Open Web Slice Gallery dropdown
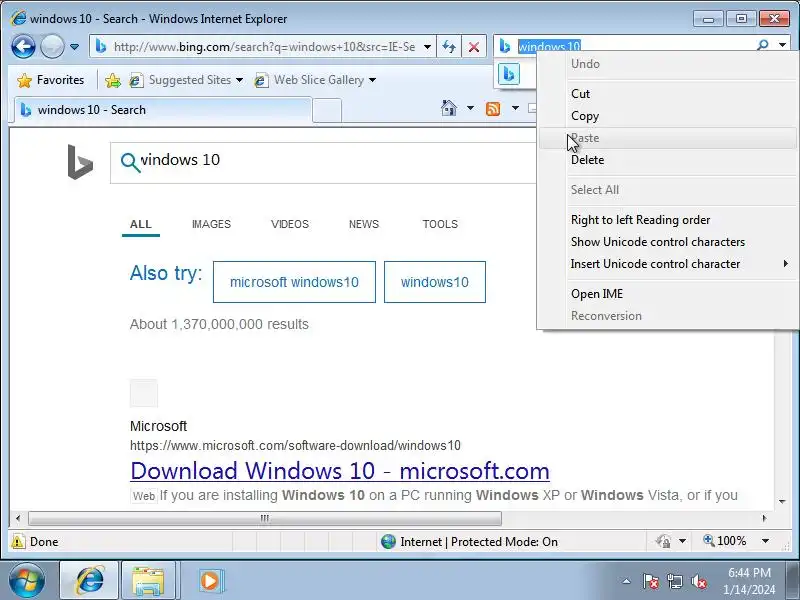The height and width of the screenshot is (600, 800). tap(315, 80)
